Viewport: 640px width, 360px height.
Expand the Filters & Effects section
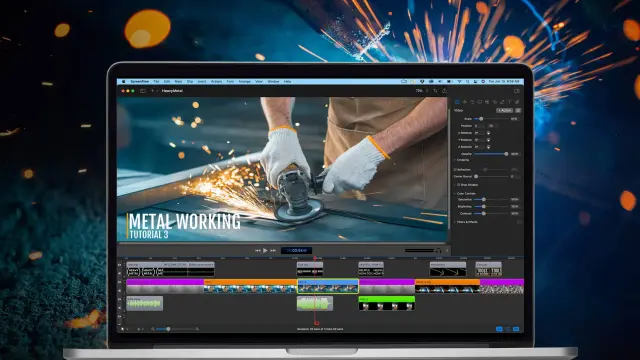(455, 222)
